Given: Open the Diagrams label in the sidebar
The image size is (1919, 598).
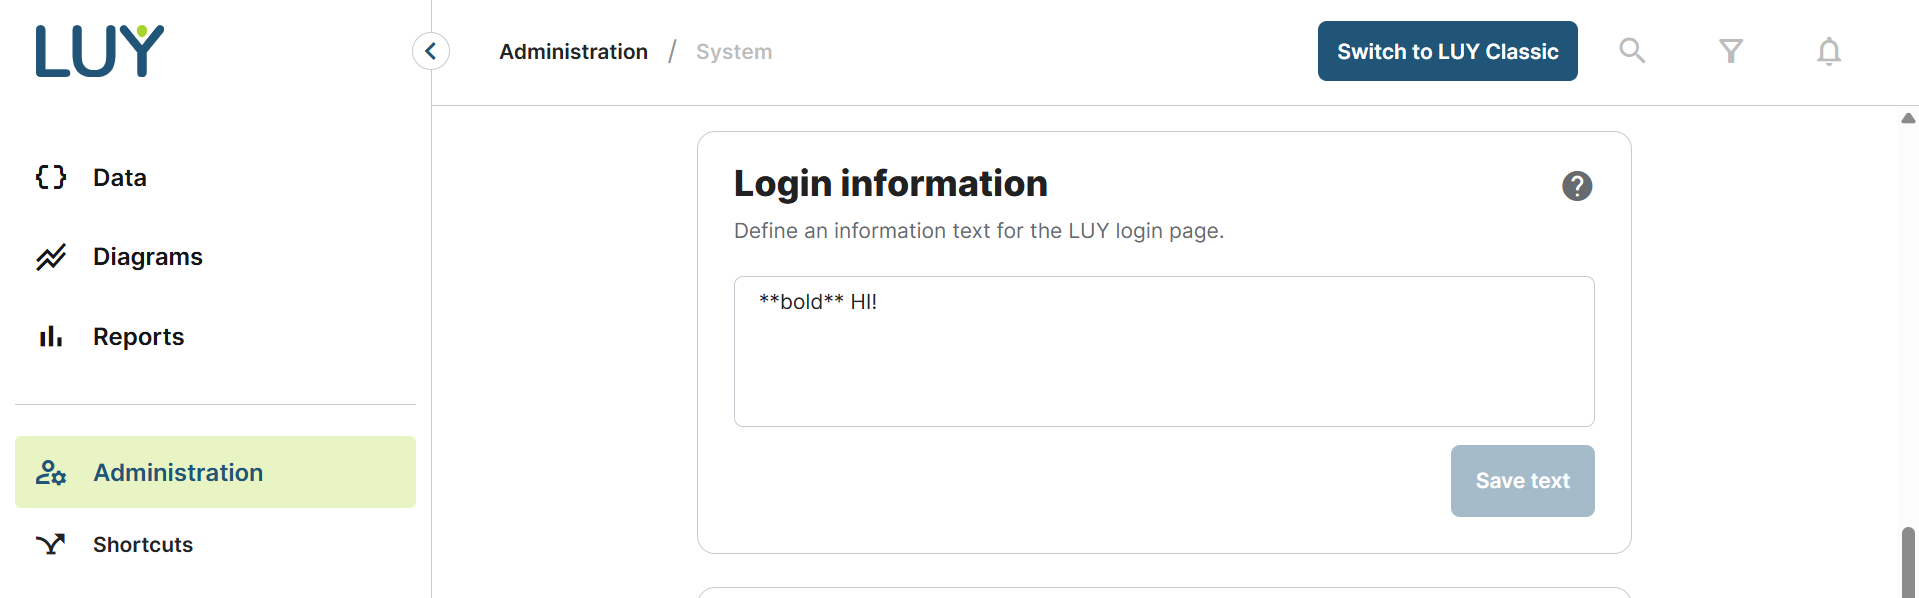Looking at the screenshot, I should click(148, 257).
